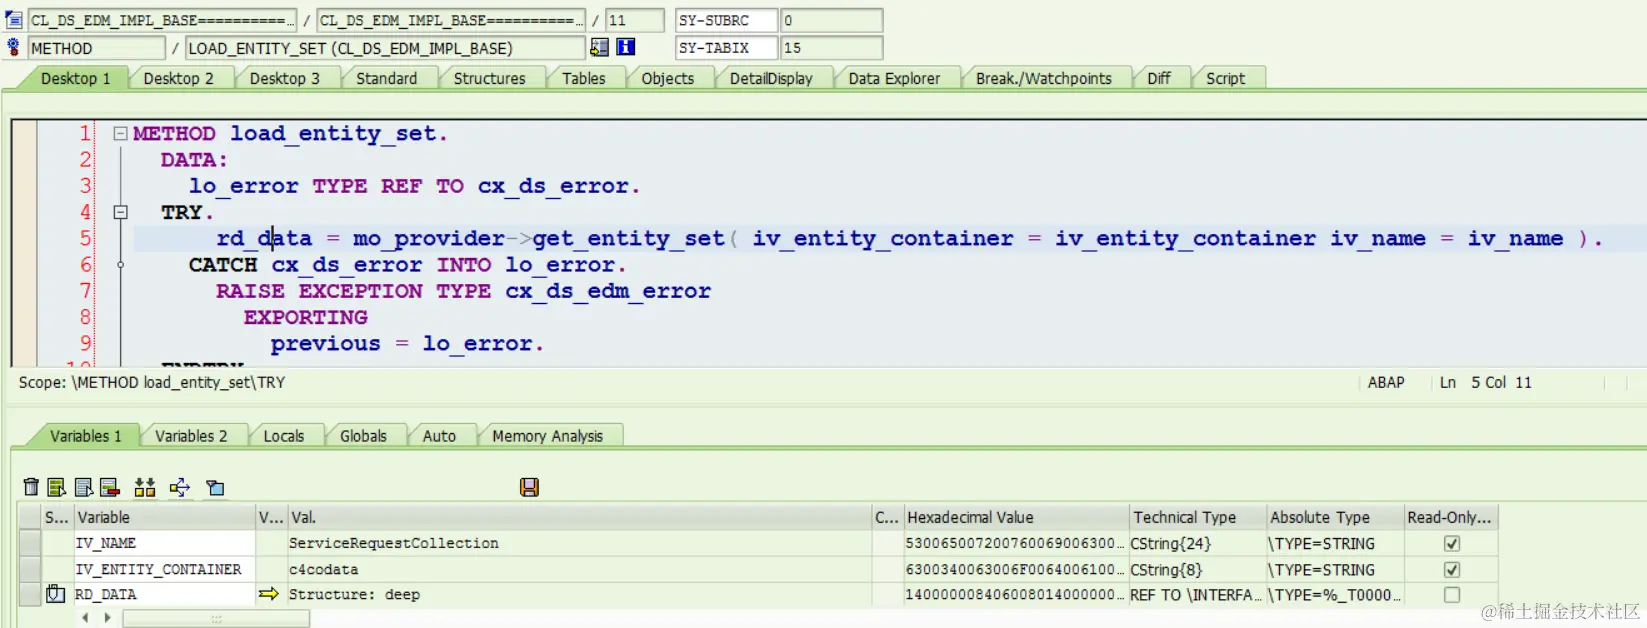The image size is (1647, 628).
Task: Select the Globals tab
Action: pyautogui.click(x=363, y=436)
